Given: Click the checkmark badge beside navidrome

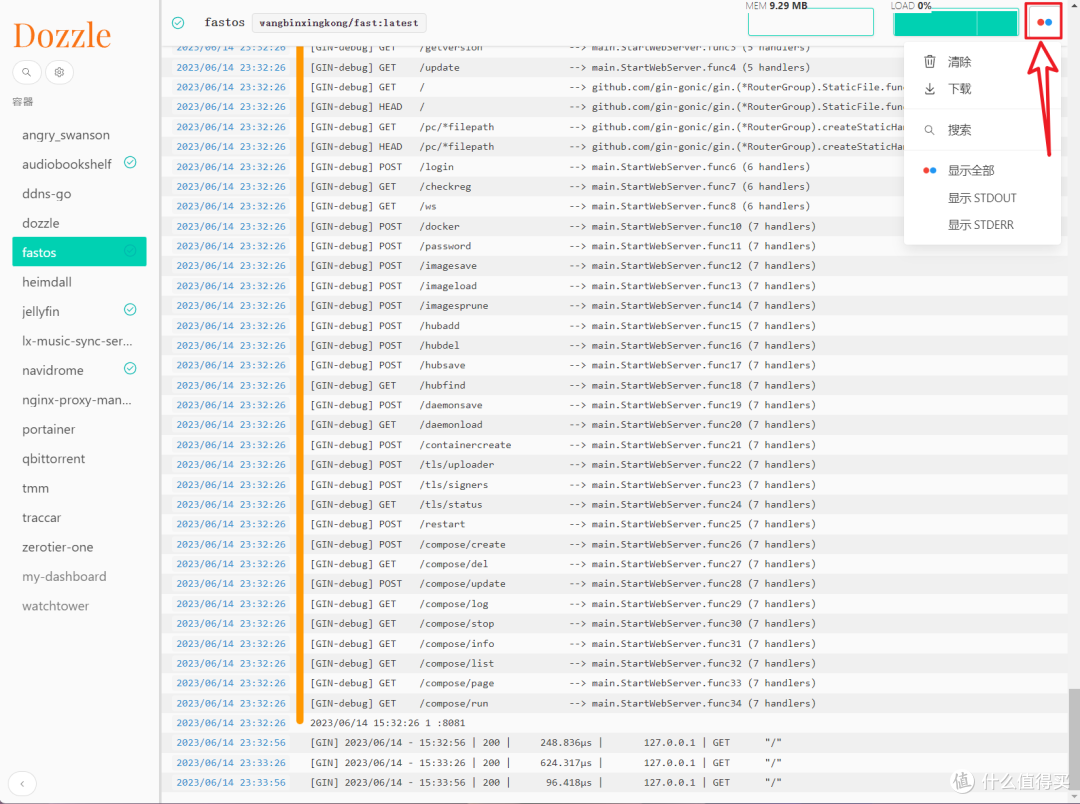Looking at the screenshot, I should click(129, 369).
